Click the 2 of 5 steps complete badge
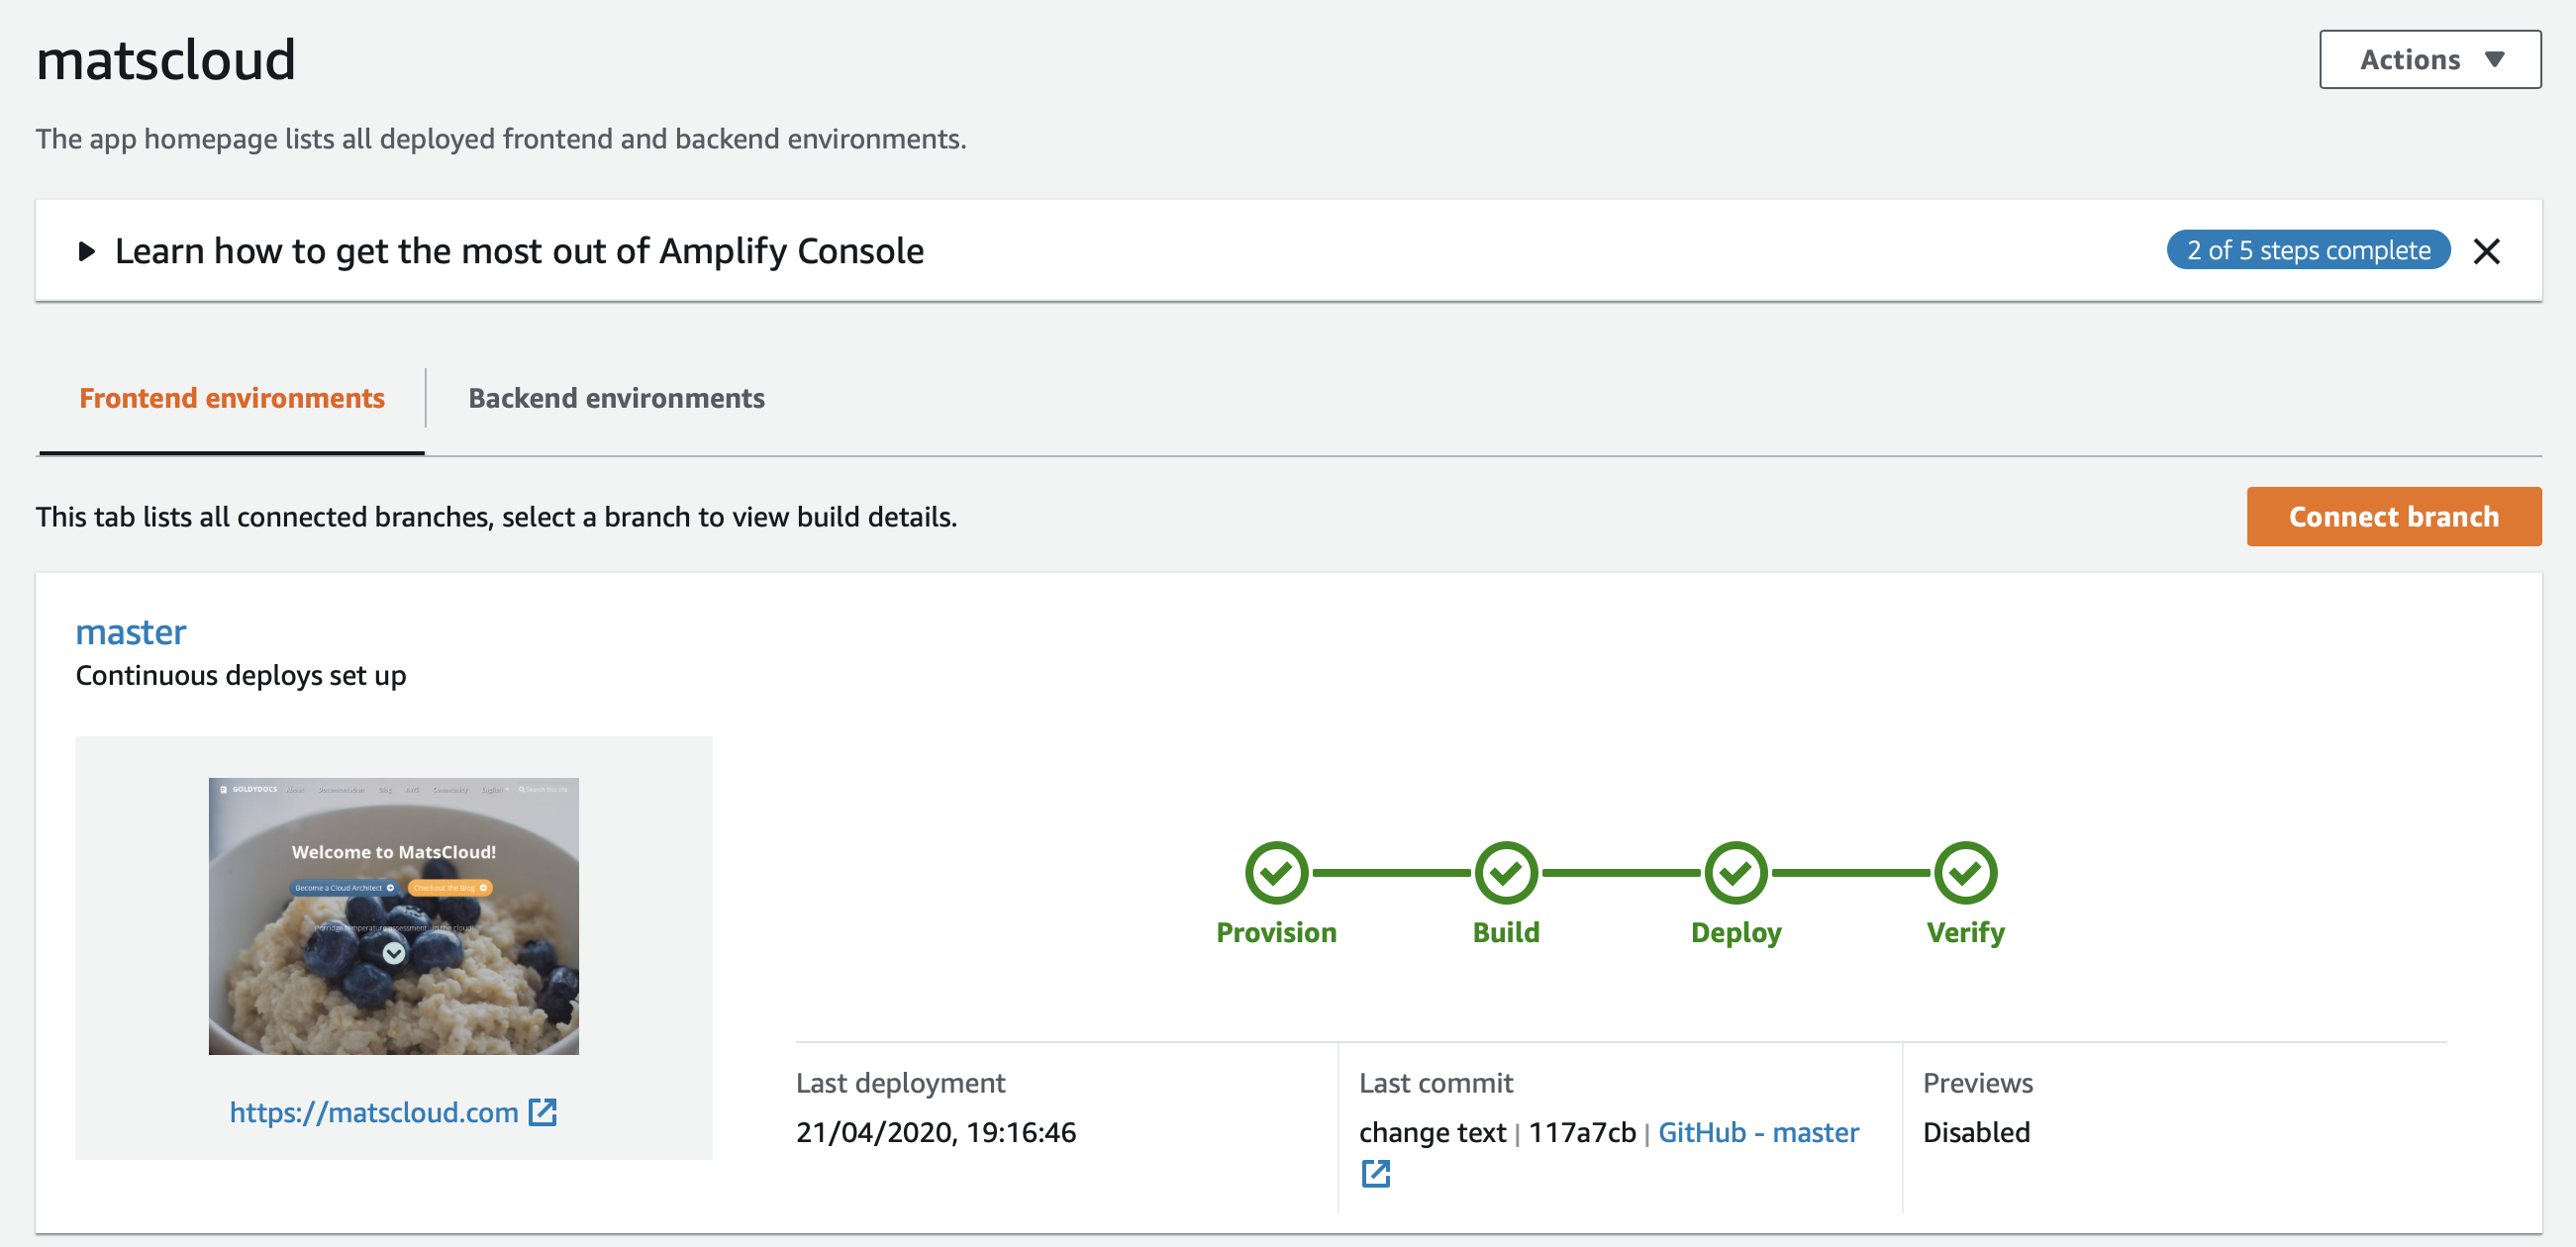Viewport: 2576px width, 1247px height. tap(2307, 250)
